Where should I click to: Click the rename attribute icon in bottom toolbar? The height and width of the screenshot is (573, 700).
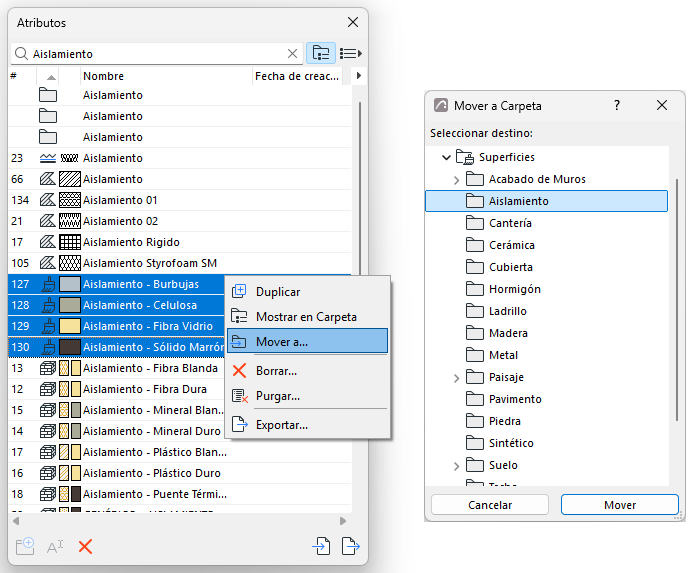(55, 547)
